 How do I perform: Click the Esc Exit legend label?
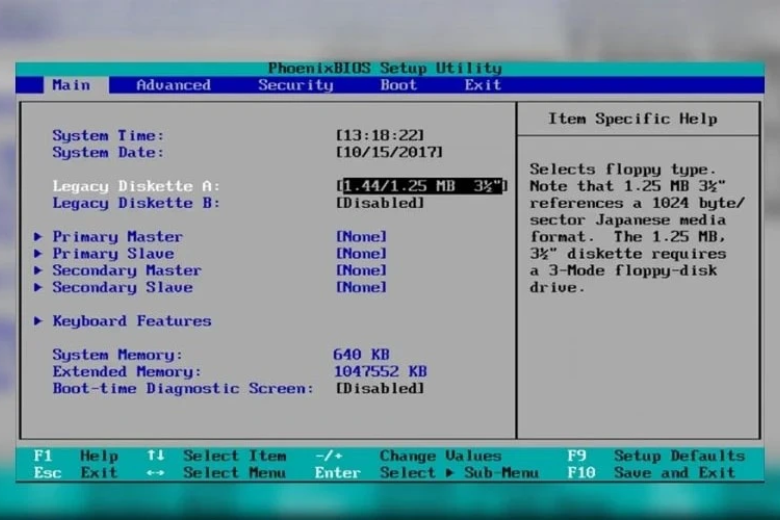[99, 473]
